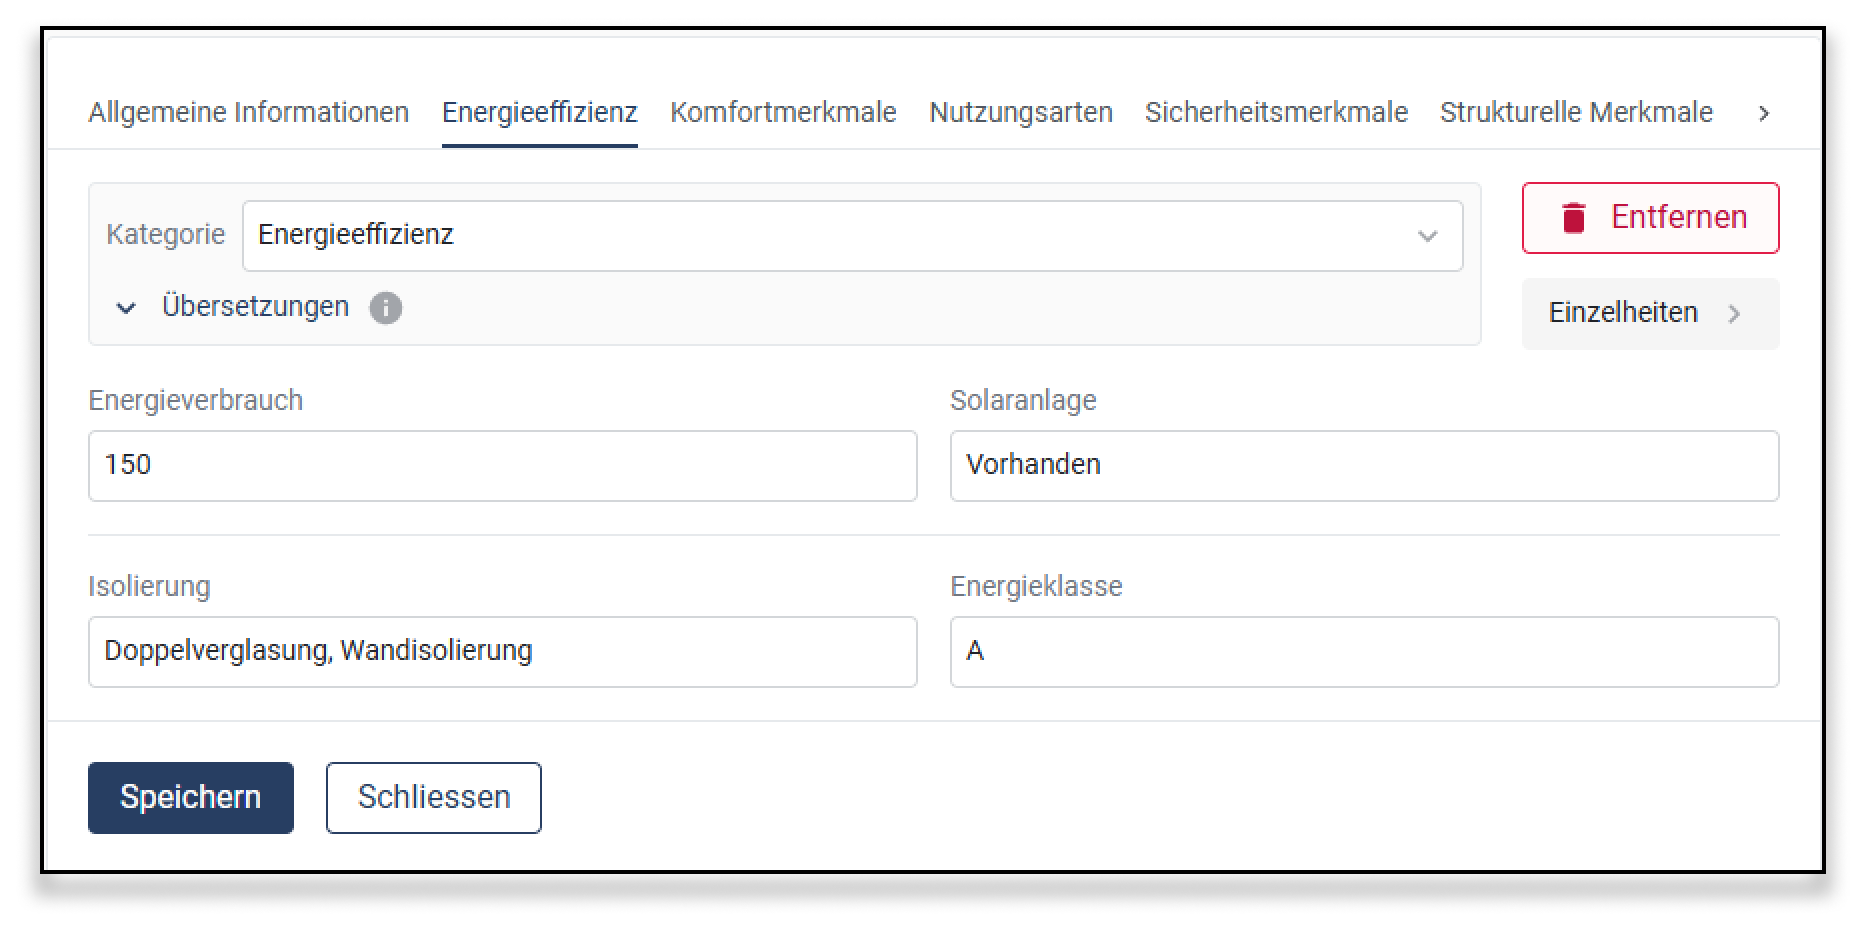Click the chevron arrow next to Einzelheiten

point(1734,314)
